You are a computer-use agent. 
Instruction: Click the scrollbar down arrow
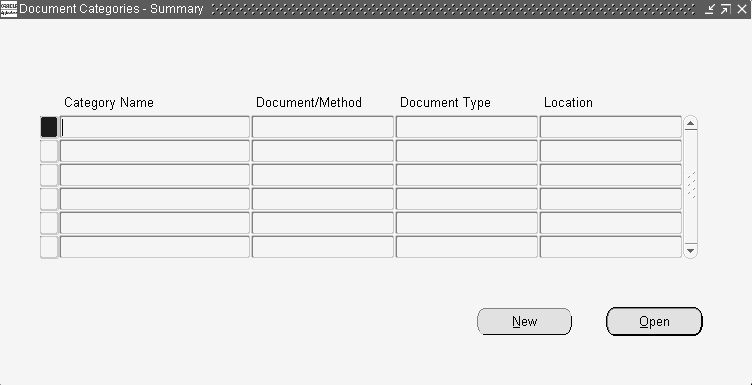pyautogui.click(x=690, y=251)
